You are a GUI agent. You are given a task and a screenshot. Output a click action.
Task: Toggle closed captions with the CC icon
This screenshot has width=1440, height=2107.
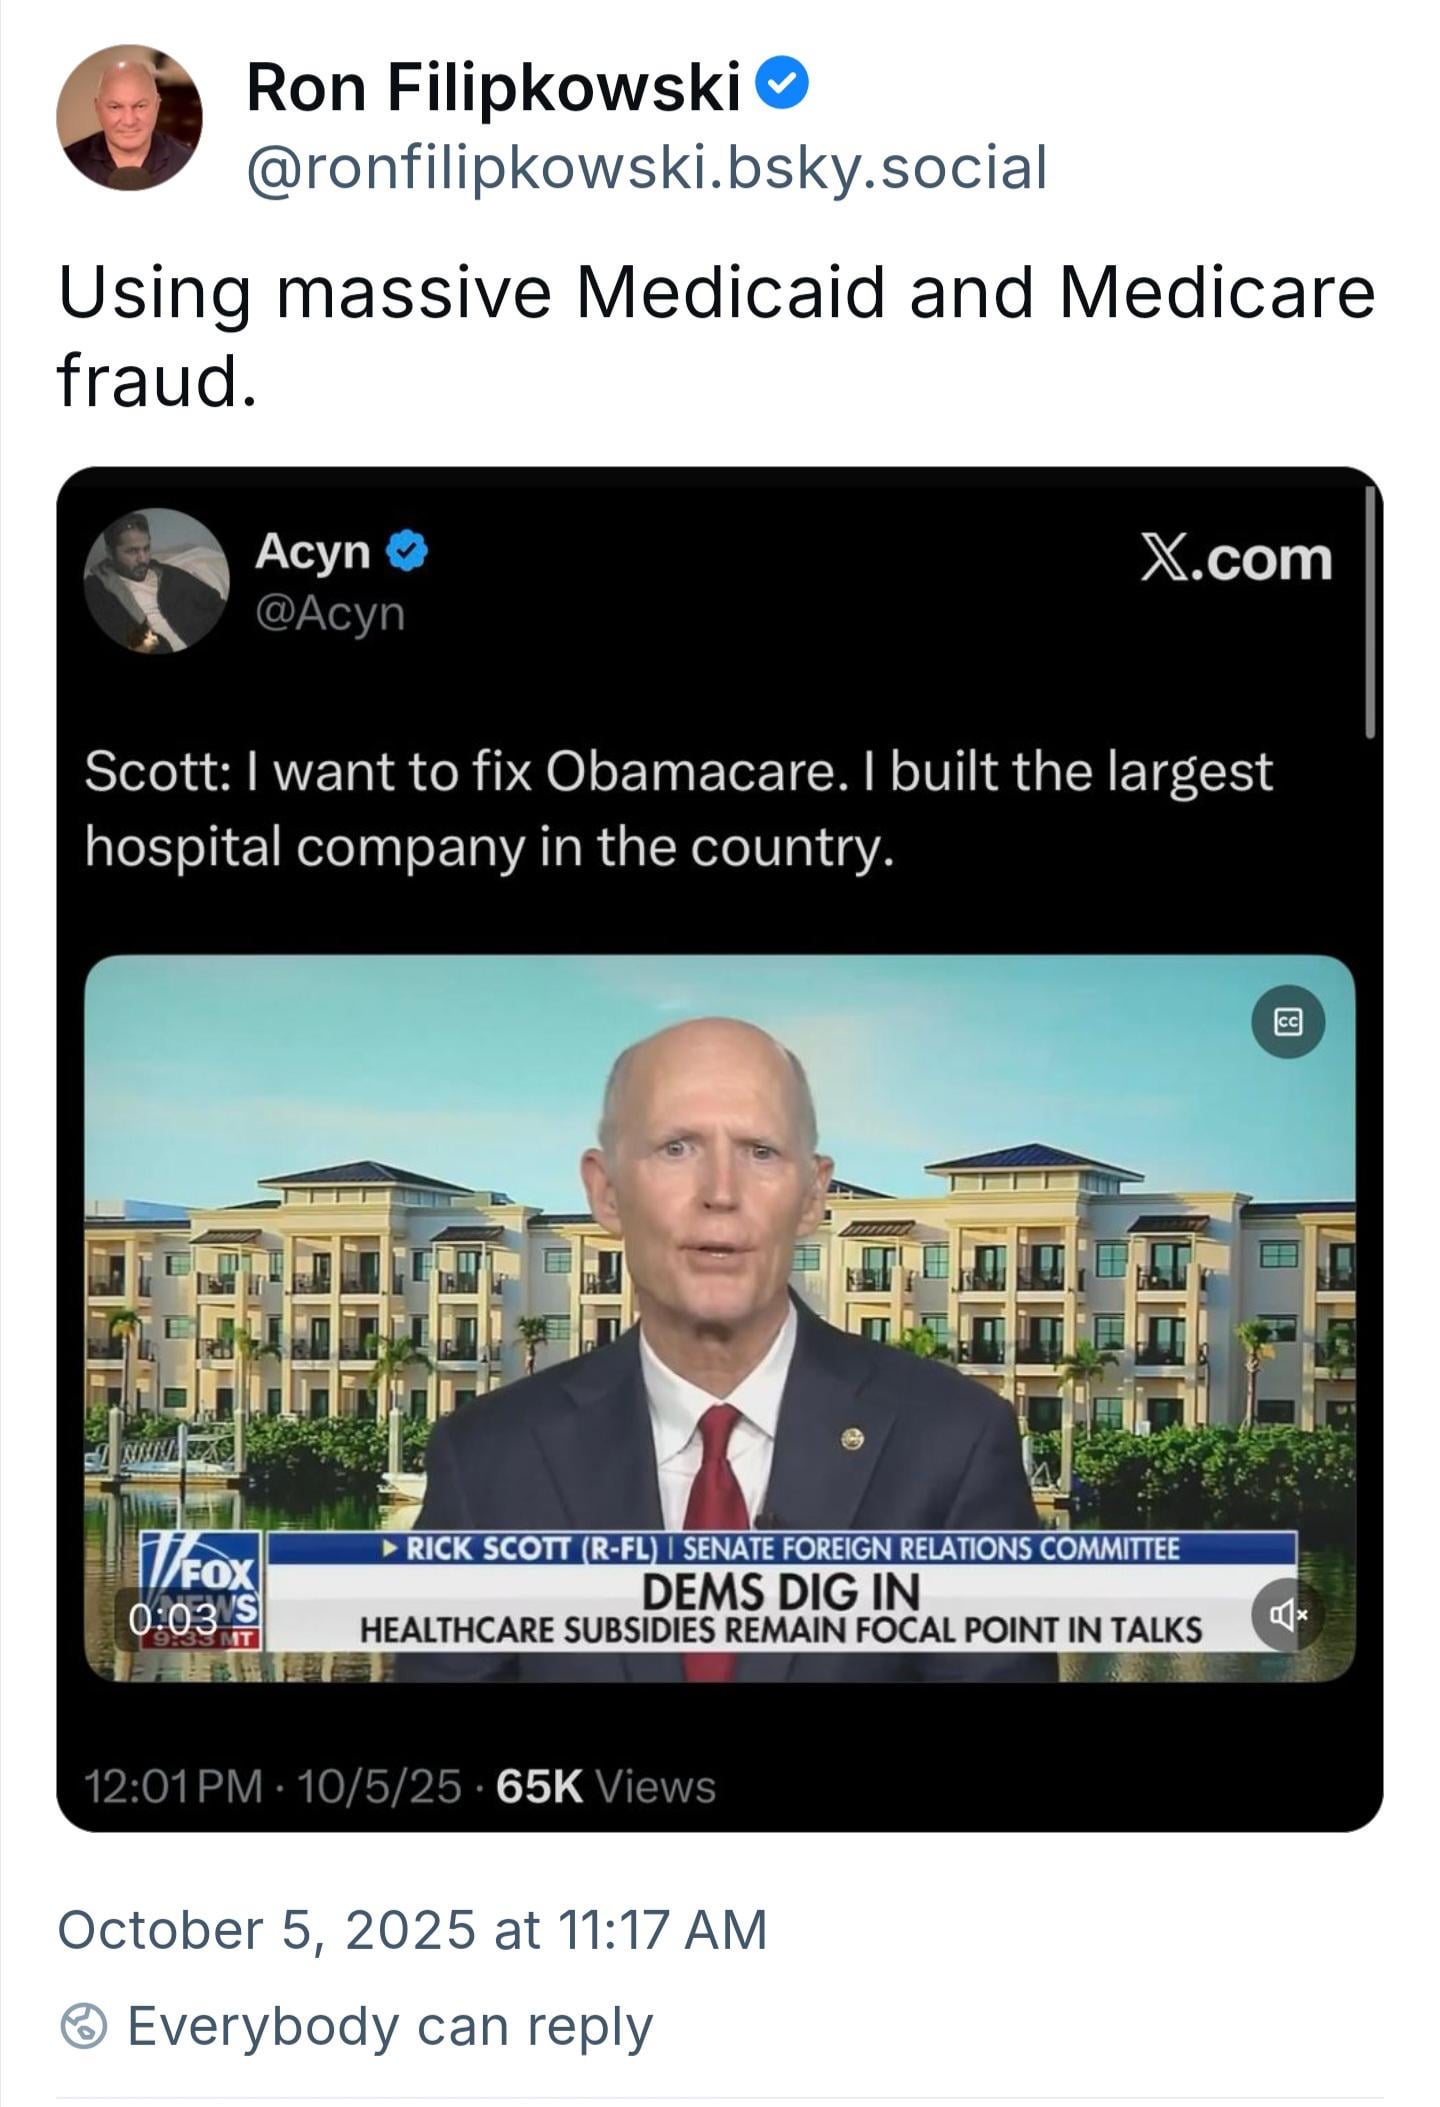pos(1288,1021)
